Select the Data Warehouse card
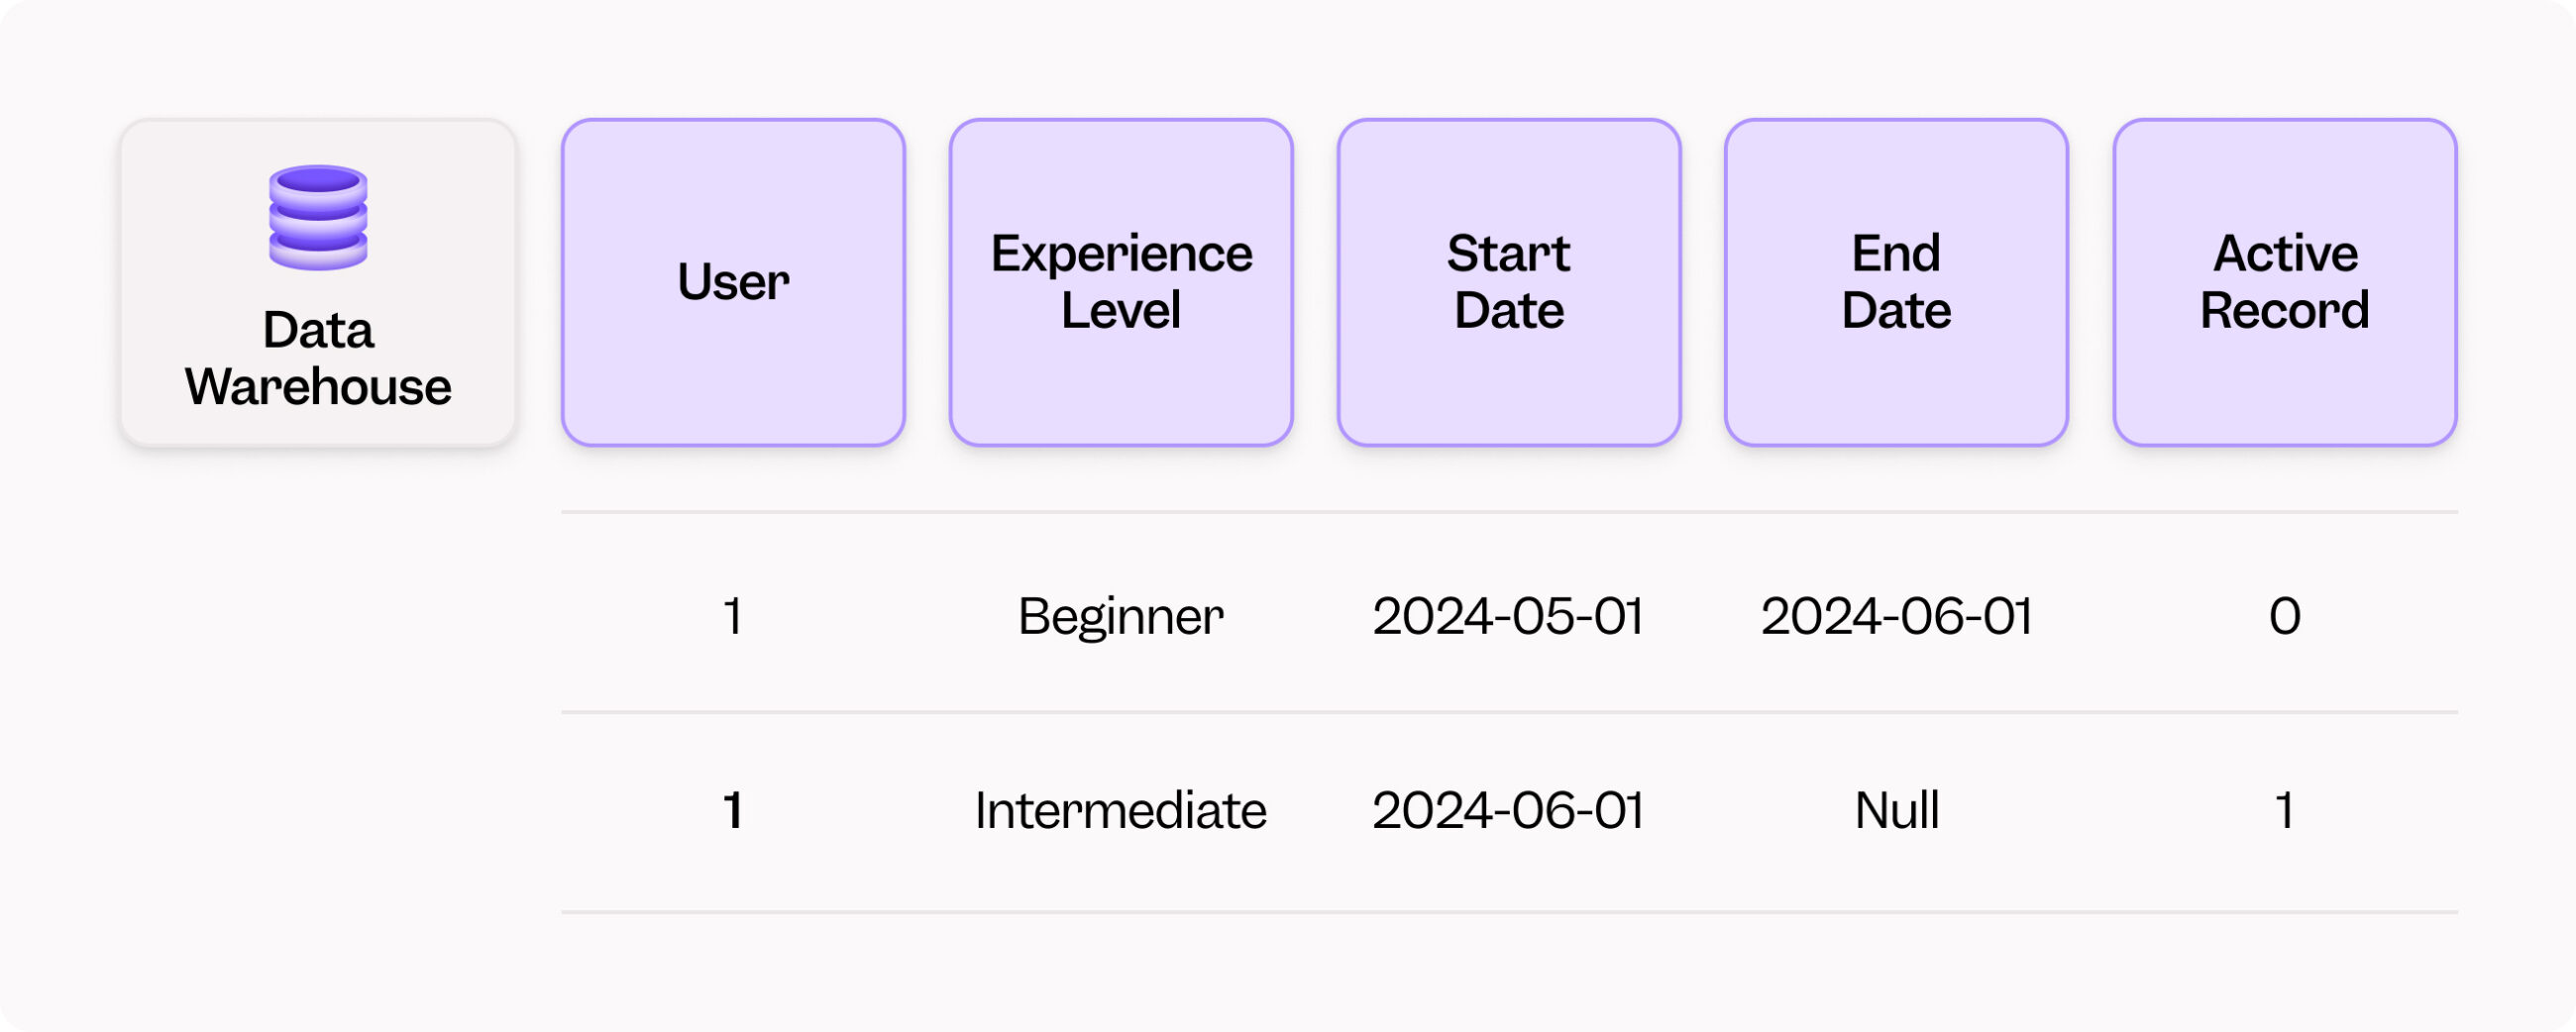This screenshot has height=1032, width=2576. point(318,283)
